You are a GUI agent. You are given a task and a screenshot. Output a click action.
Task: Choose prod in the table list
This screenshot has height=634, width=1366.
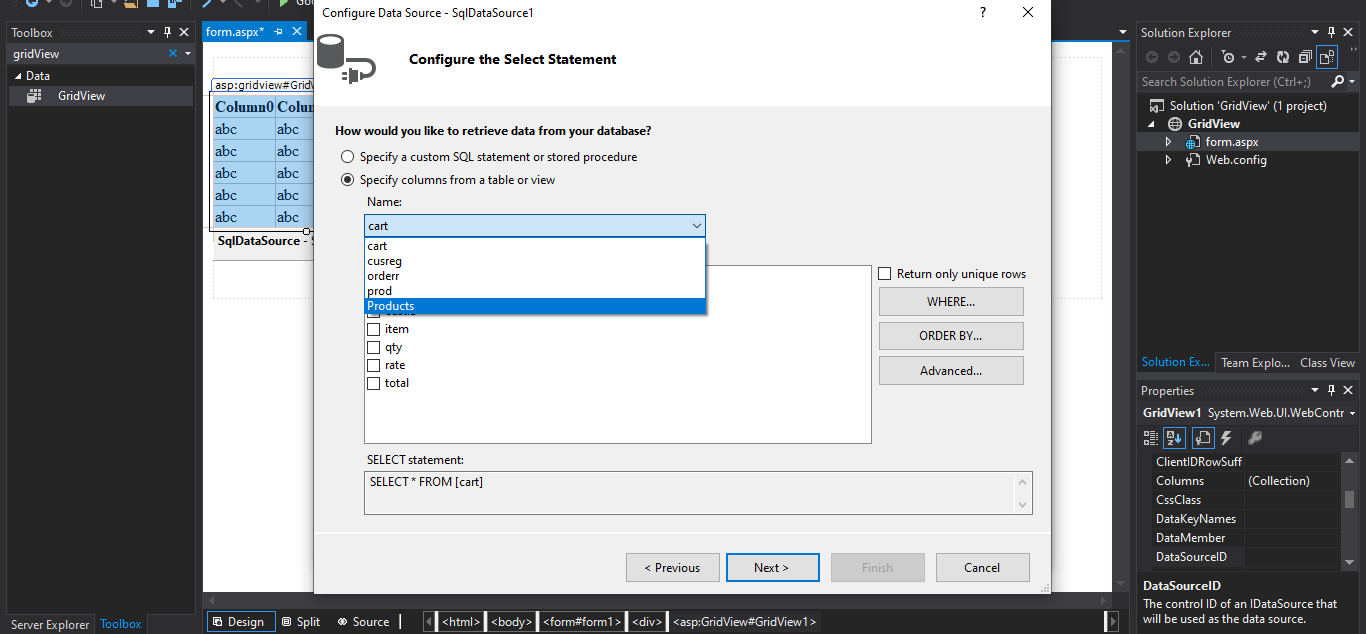point(535,291)
